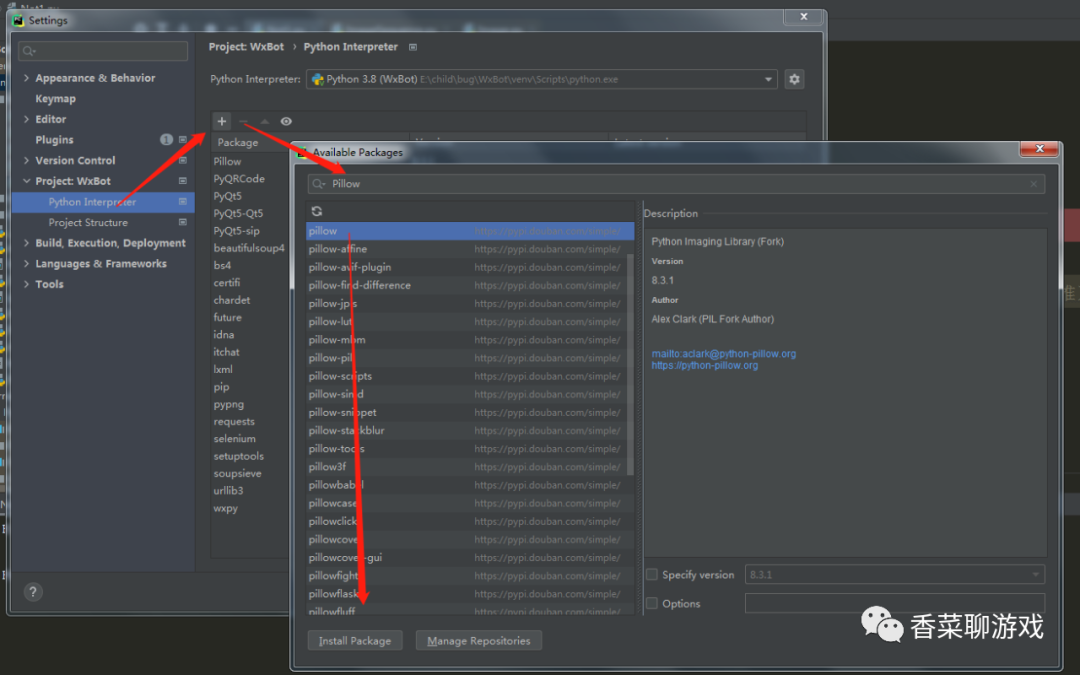Click the available packages list scrollbar
Screen dimensions: 1080x675
pos(630,365)
